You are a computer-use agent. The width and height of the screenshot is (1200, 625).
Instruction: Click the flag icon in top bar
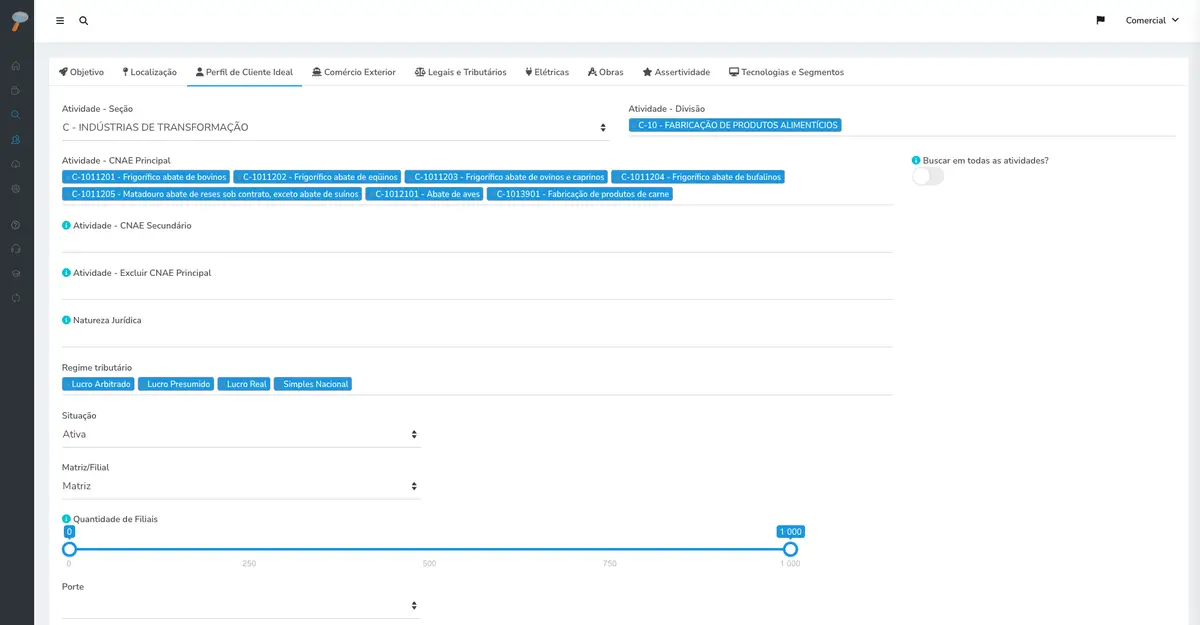[1100, 20]
